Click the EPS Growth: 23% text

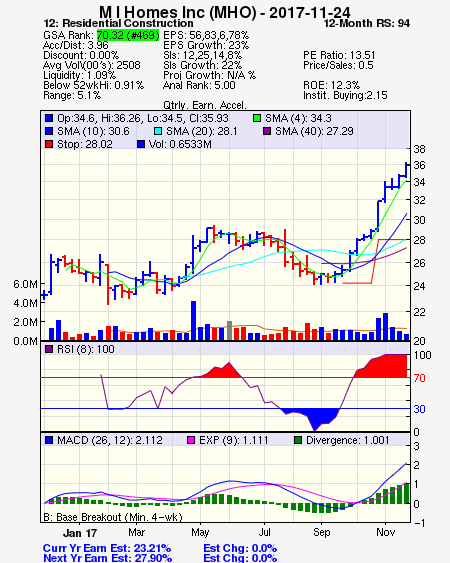point(206,45)
